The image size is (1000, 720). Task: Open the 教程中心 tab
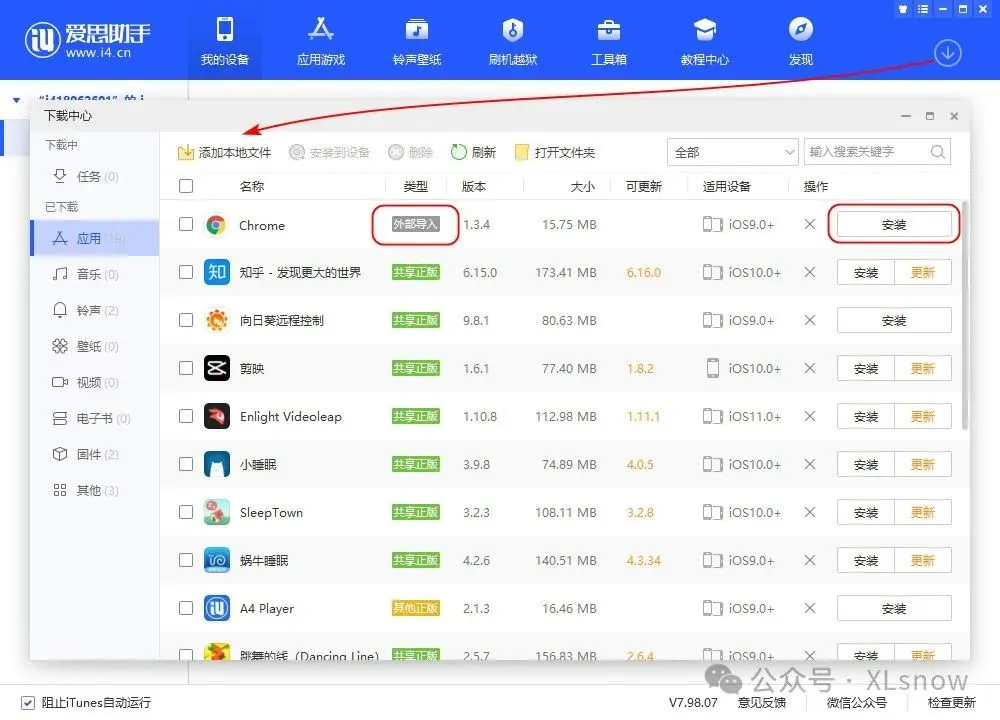[705, 41]
